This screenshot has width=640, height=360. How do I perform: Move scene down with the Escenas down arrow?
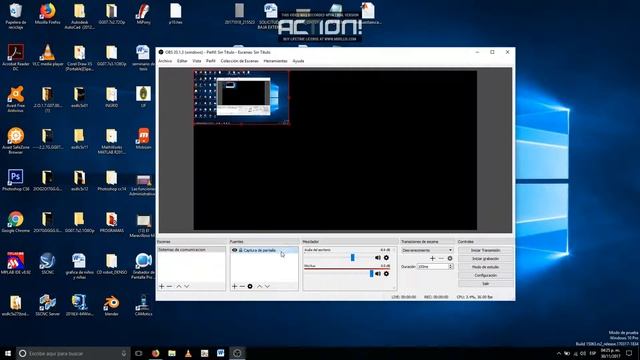(x=187, y=287)
